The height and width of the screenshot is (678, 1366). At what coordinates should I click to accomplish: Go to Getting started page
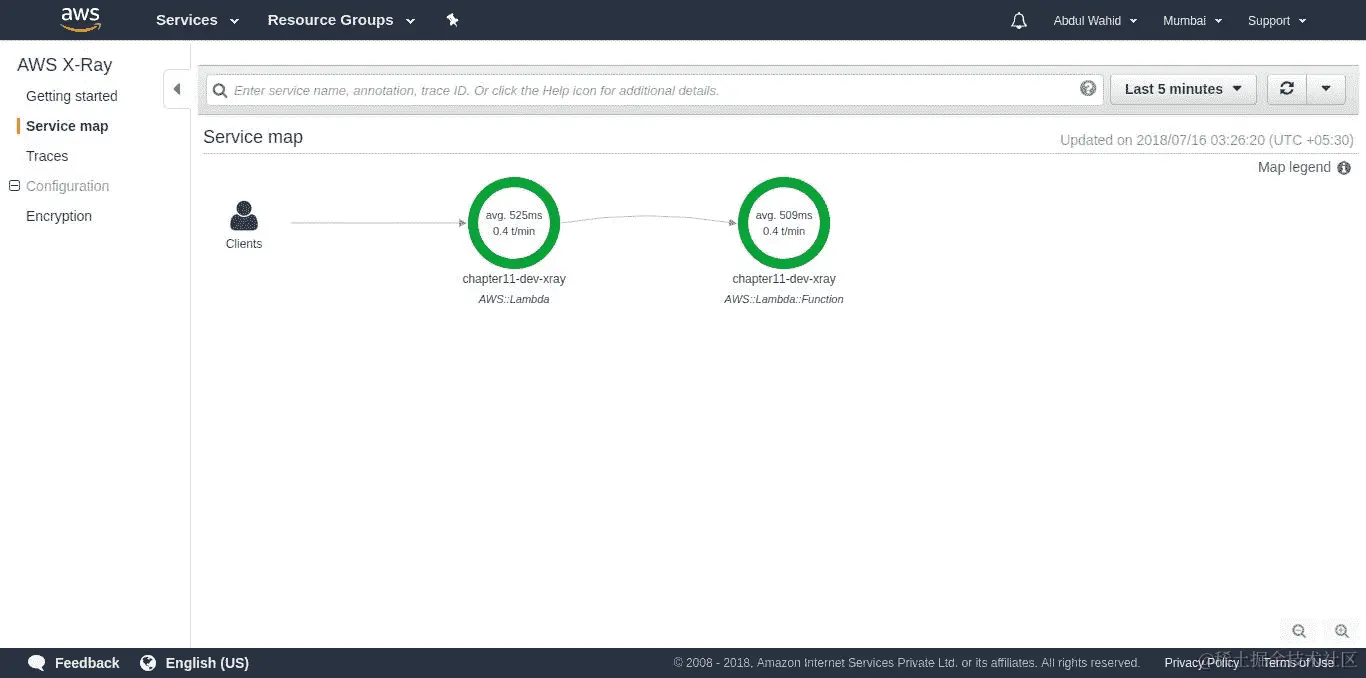coord(72,96)
